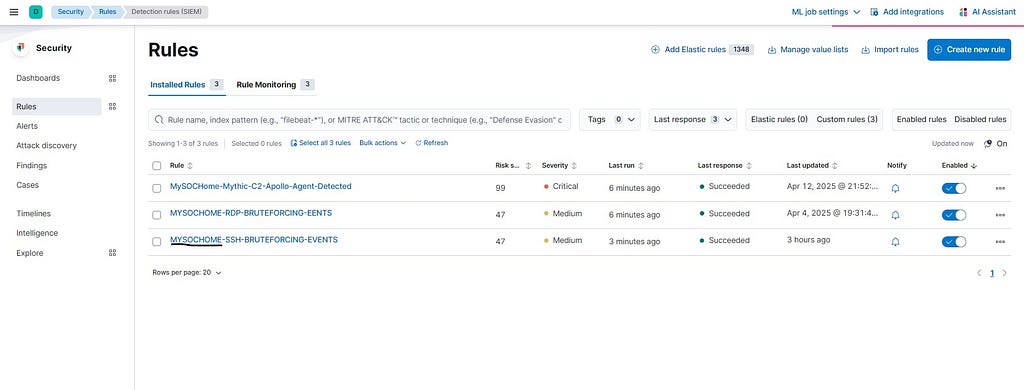Tick the checkbox for RDP-BRUTEFORCING rule
1024x390 pixels.
tap(157, 215)
